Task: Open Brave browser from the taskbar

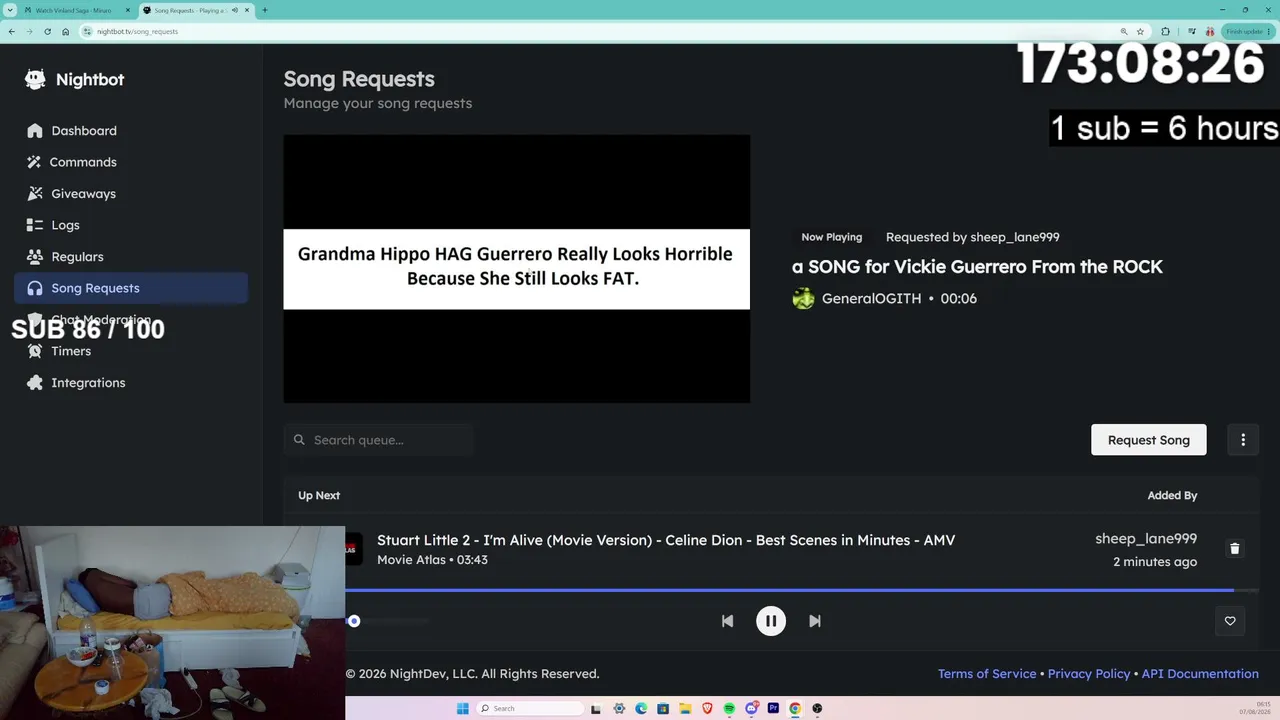Action: click(x=707, y=708)
